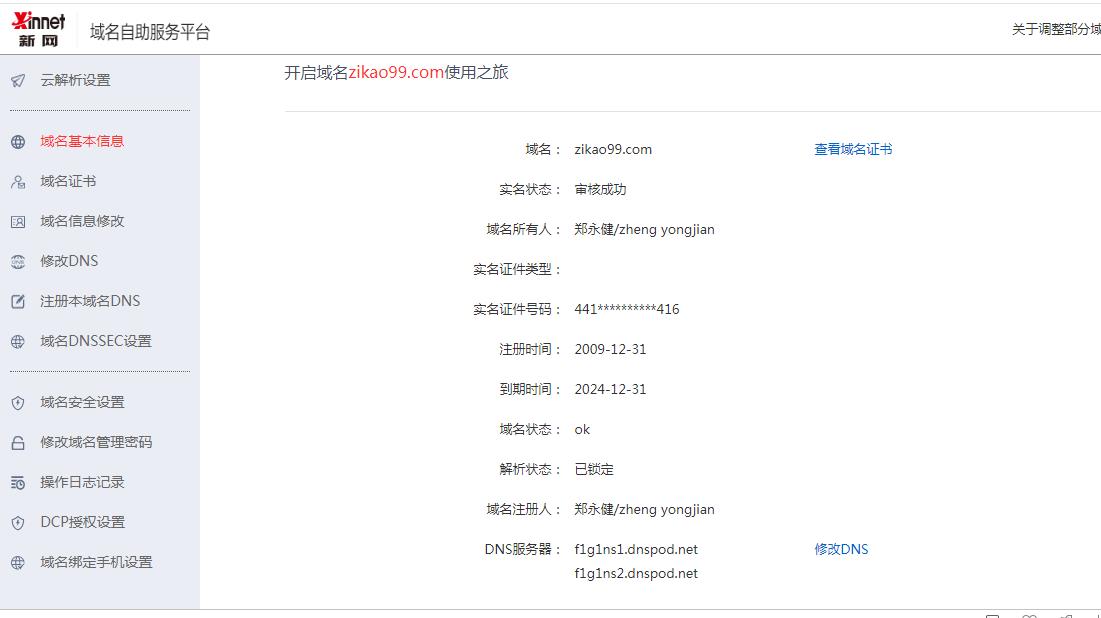Open 域名绑定手机设置
This screenshot has width=1101, height=618.
[x=96, y=563]
